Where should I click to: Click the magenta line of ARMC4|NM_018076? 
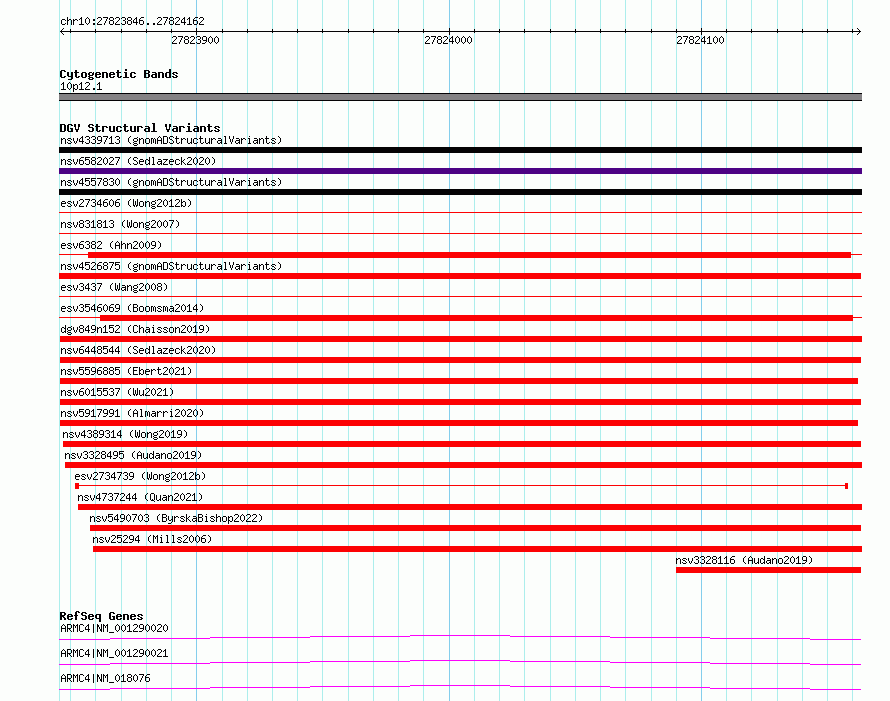[x=460, y=687]
